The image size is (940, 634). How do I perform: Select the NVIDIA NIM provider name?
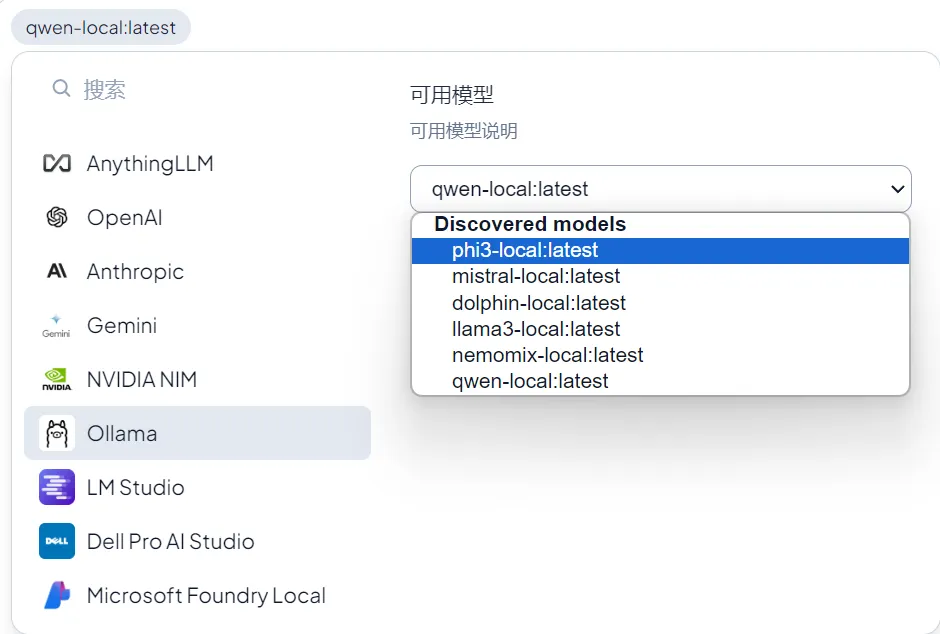coord(142,379)
